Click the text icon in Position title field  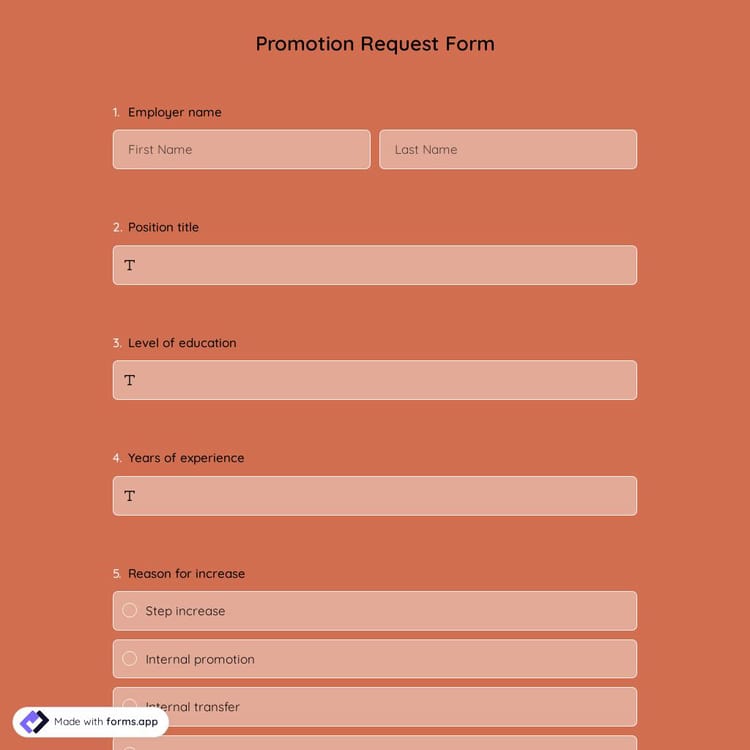coord(130,266)
